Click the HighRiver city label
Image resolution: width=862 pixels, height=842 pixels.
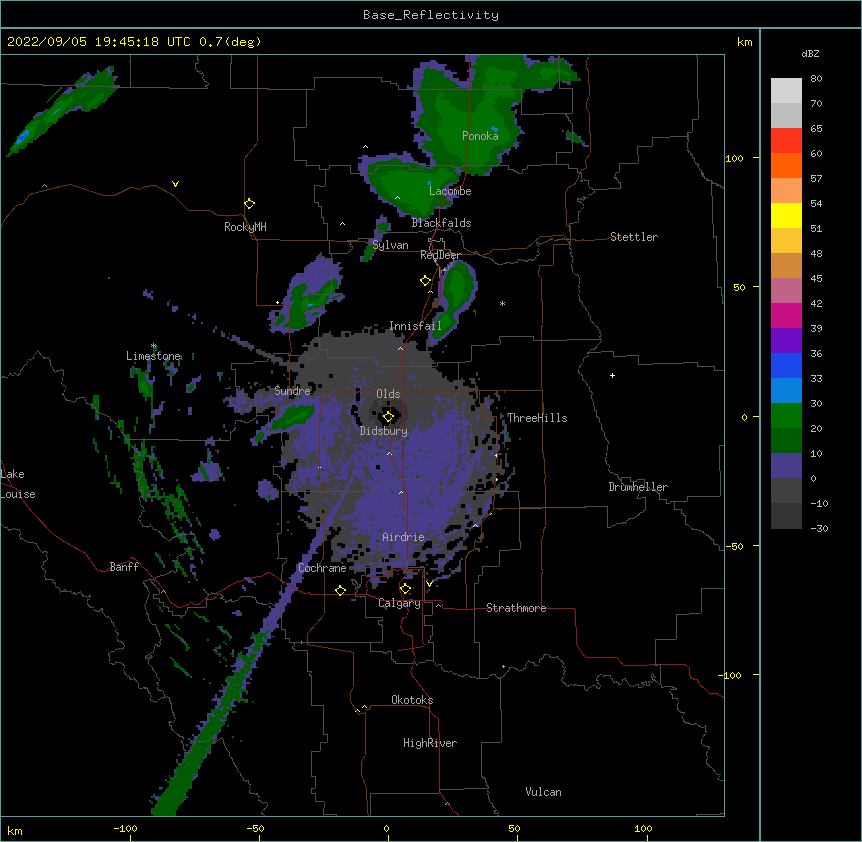[x=430, y=743]
